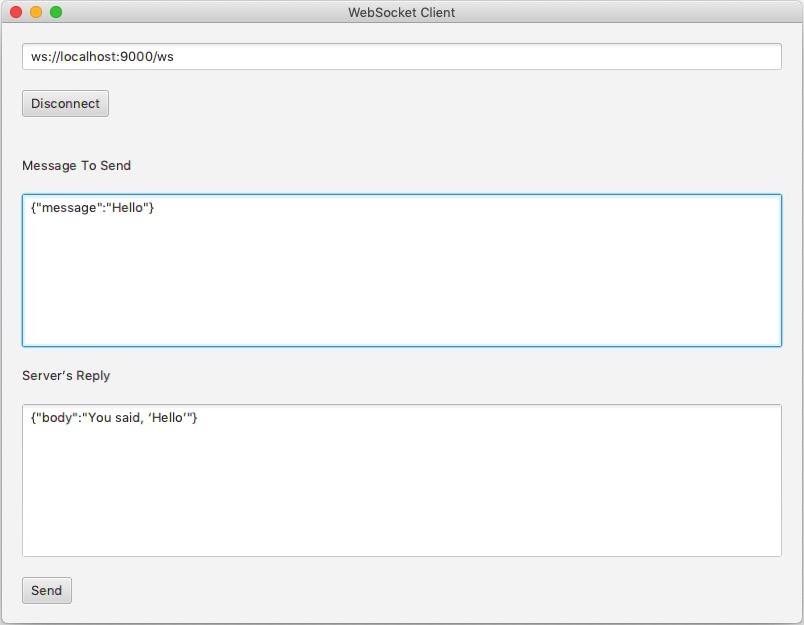Viewport: 804px width, 625px height.
Task: Close the WebSocket Client window
Action: click(x=16, y=12)
